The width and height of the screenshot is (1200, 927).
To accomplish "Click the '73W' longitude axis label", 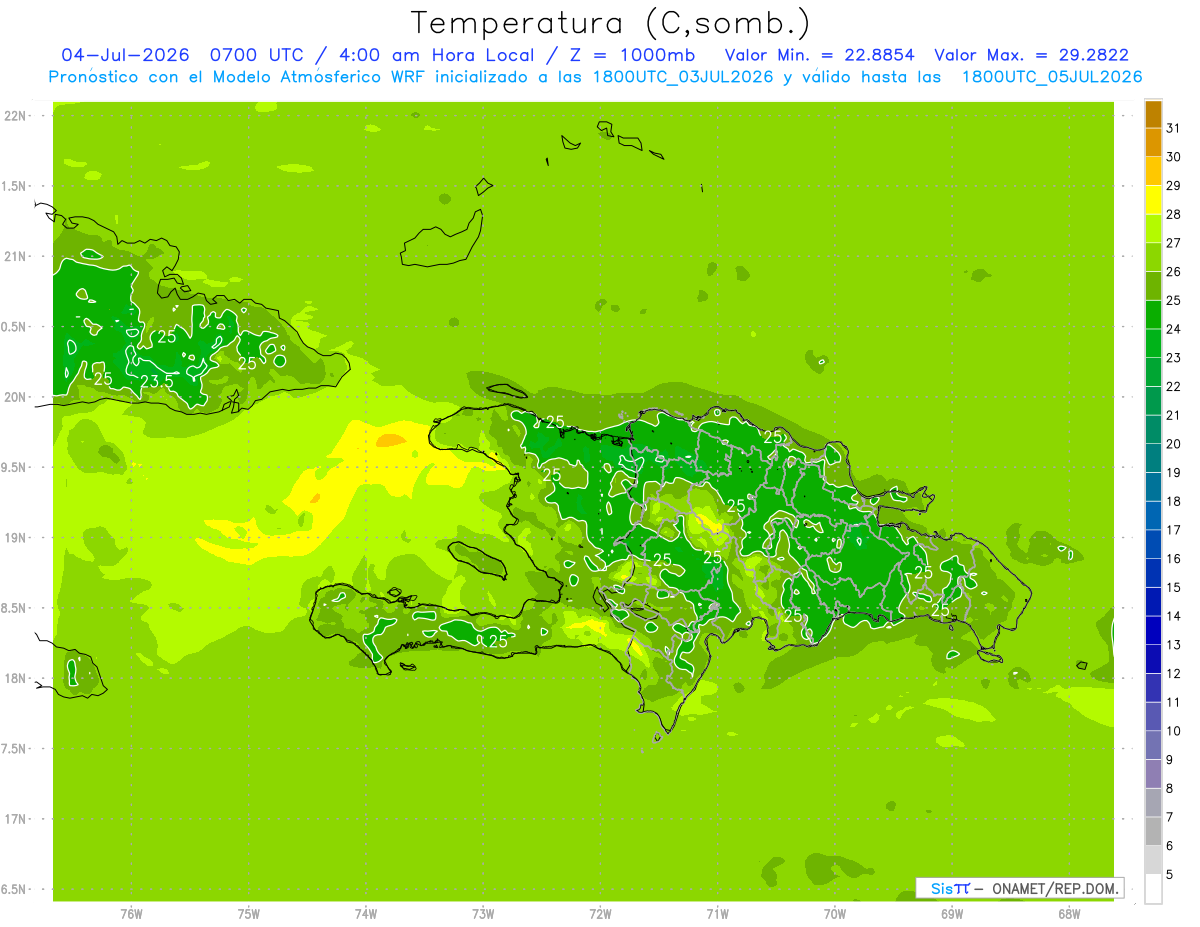I will [x=483, y=913].
